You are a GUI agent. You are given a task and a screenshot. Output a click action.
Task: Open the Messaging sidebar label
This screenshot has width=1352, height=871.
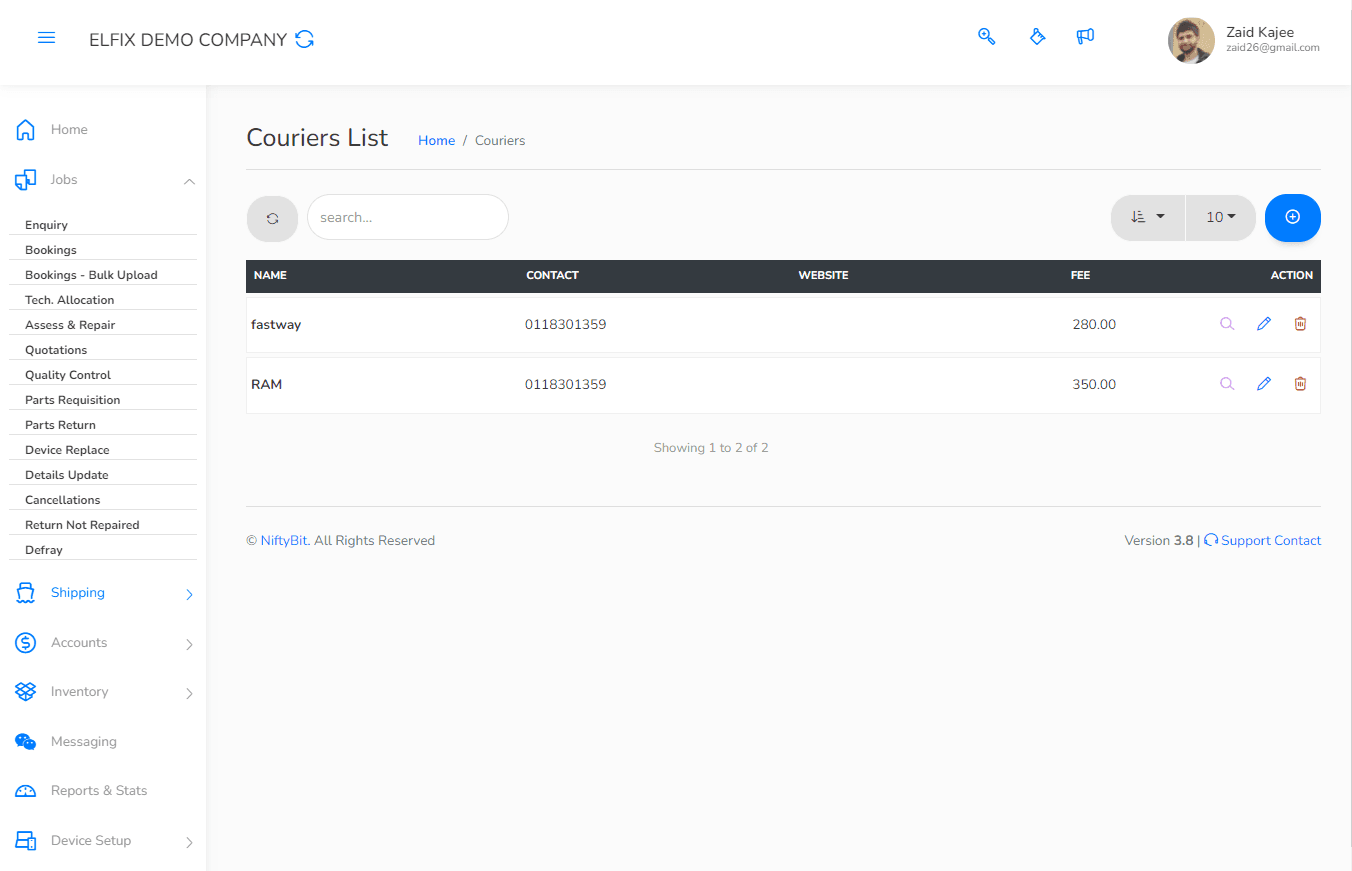coord(84,742)
